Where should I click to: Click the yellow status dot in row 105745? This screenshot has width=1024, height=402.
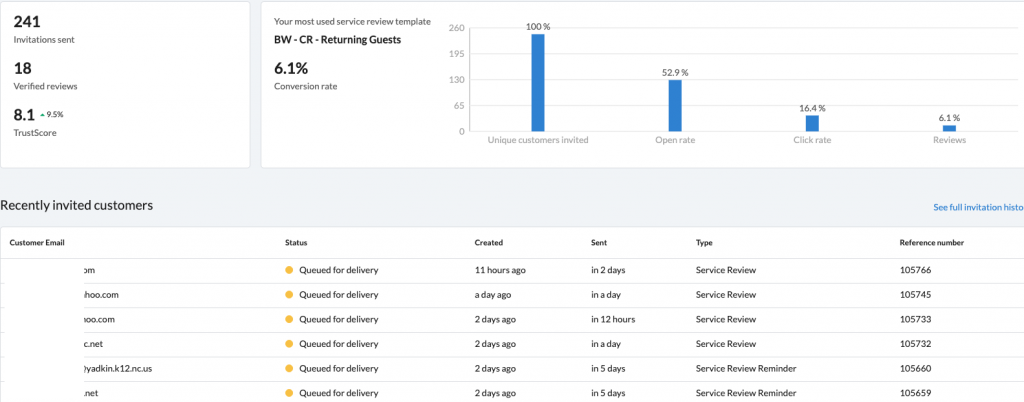click(290, 295)
